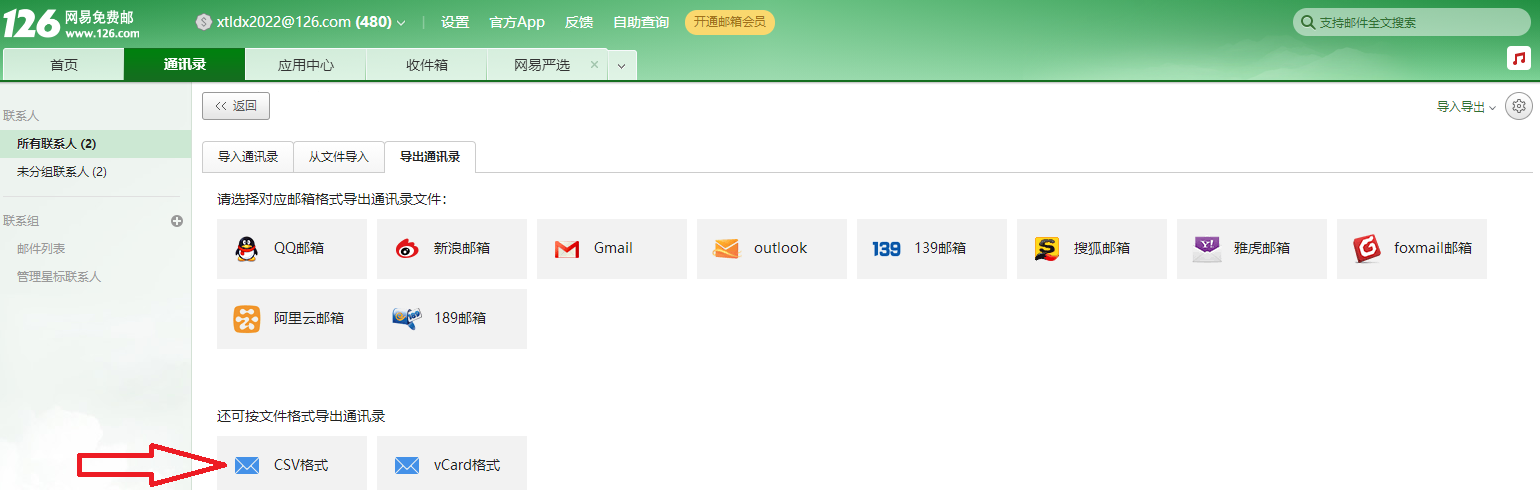Select the 导出通讯录 sub-tab
The image size is (1540, 490).
pos(430,157)
